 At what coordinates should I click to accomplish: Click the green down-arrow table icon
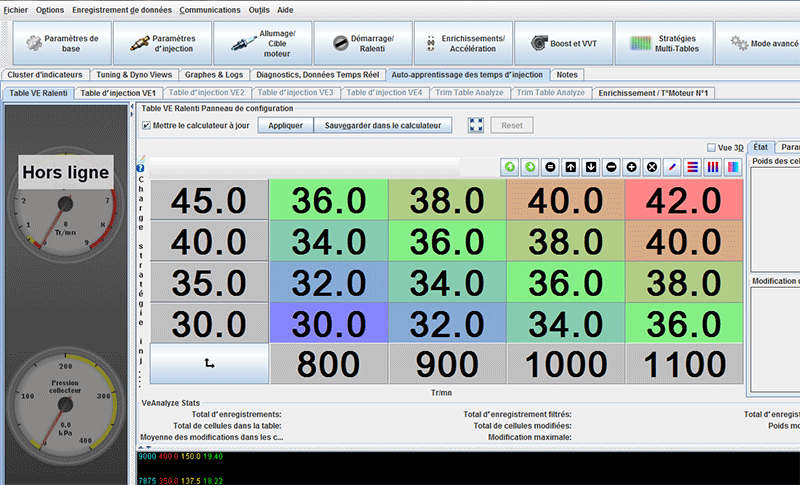click(x=530, y=166)
